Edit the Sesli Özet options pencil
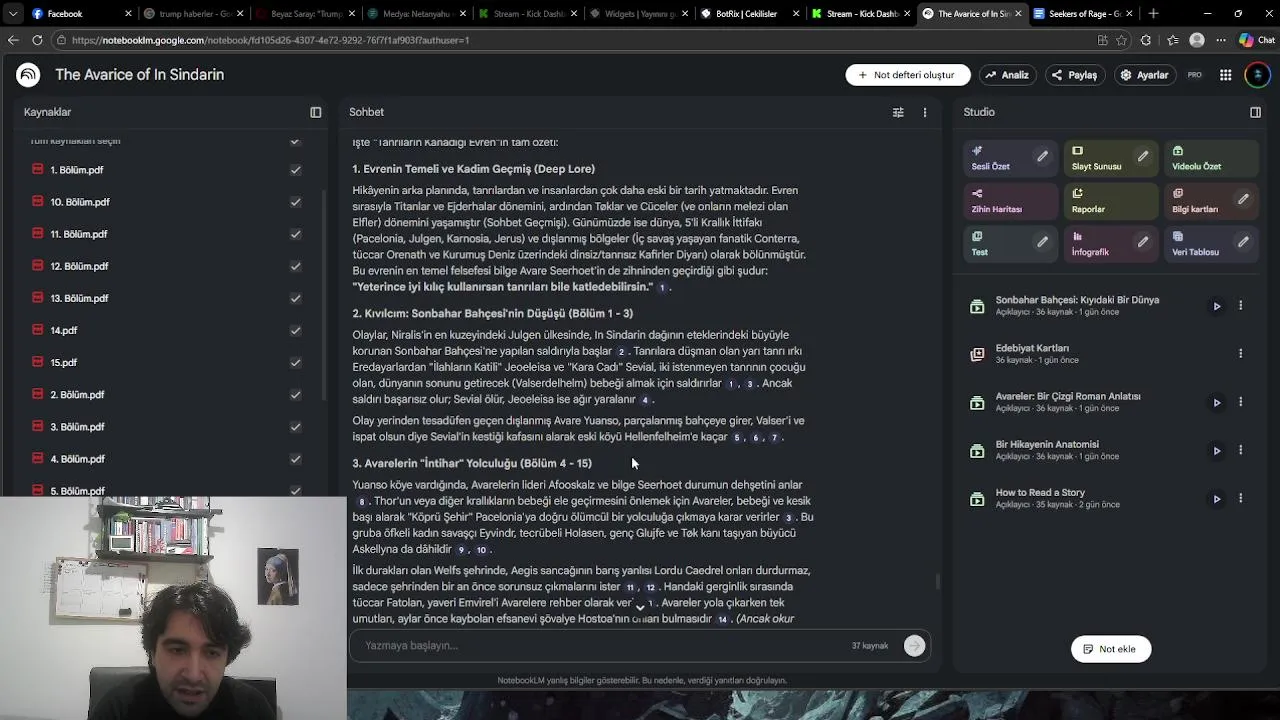This screenshot has width=1280, height=720. point(1042,156)
